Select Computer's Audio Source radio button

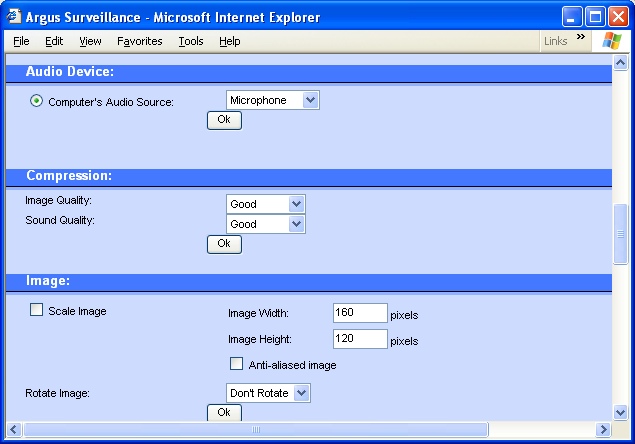(x=36, y=100)
